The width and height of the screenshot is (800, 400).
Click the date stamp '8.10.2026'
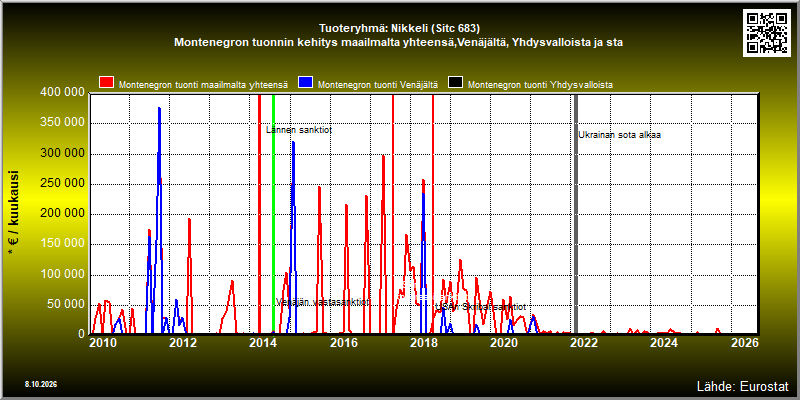pos(41,384)
